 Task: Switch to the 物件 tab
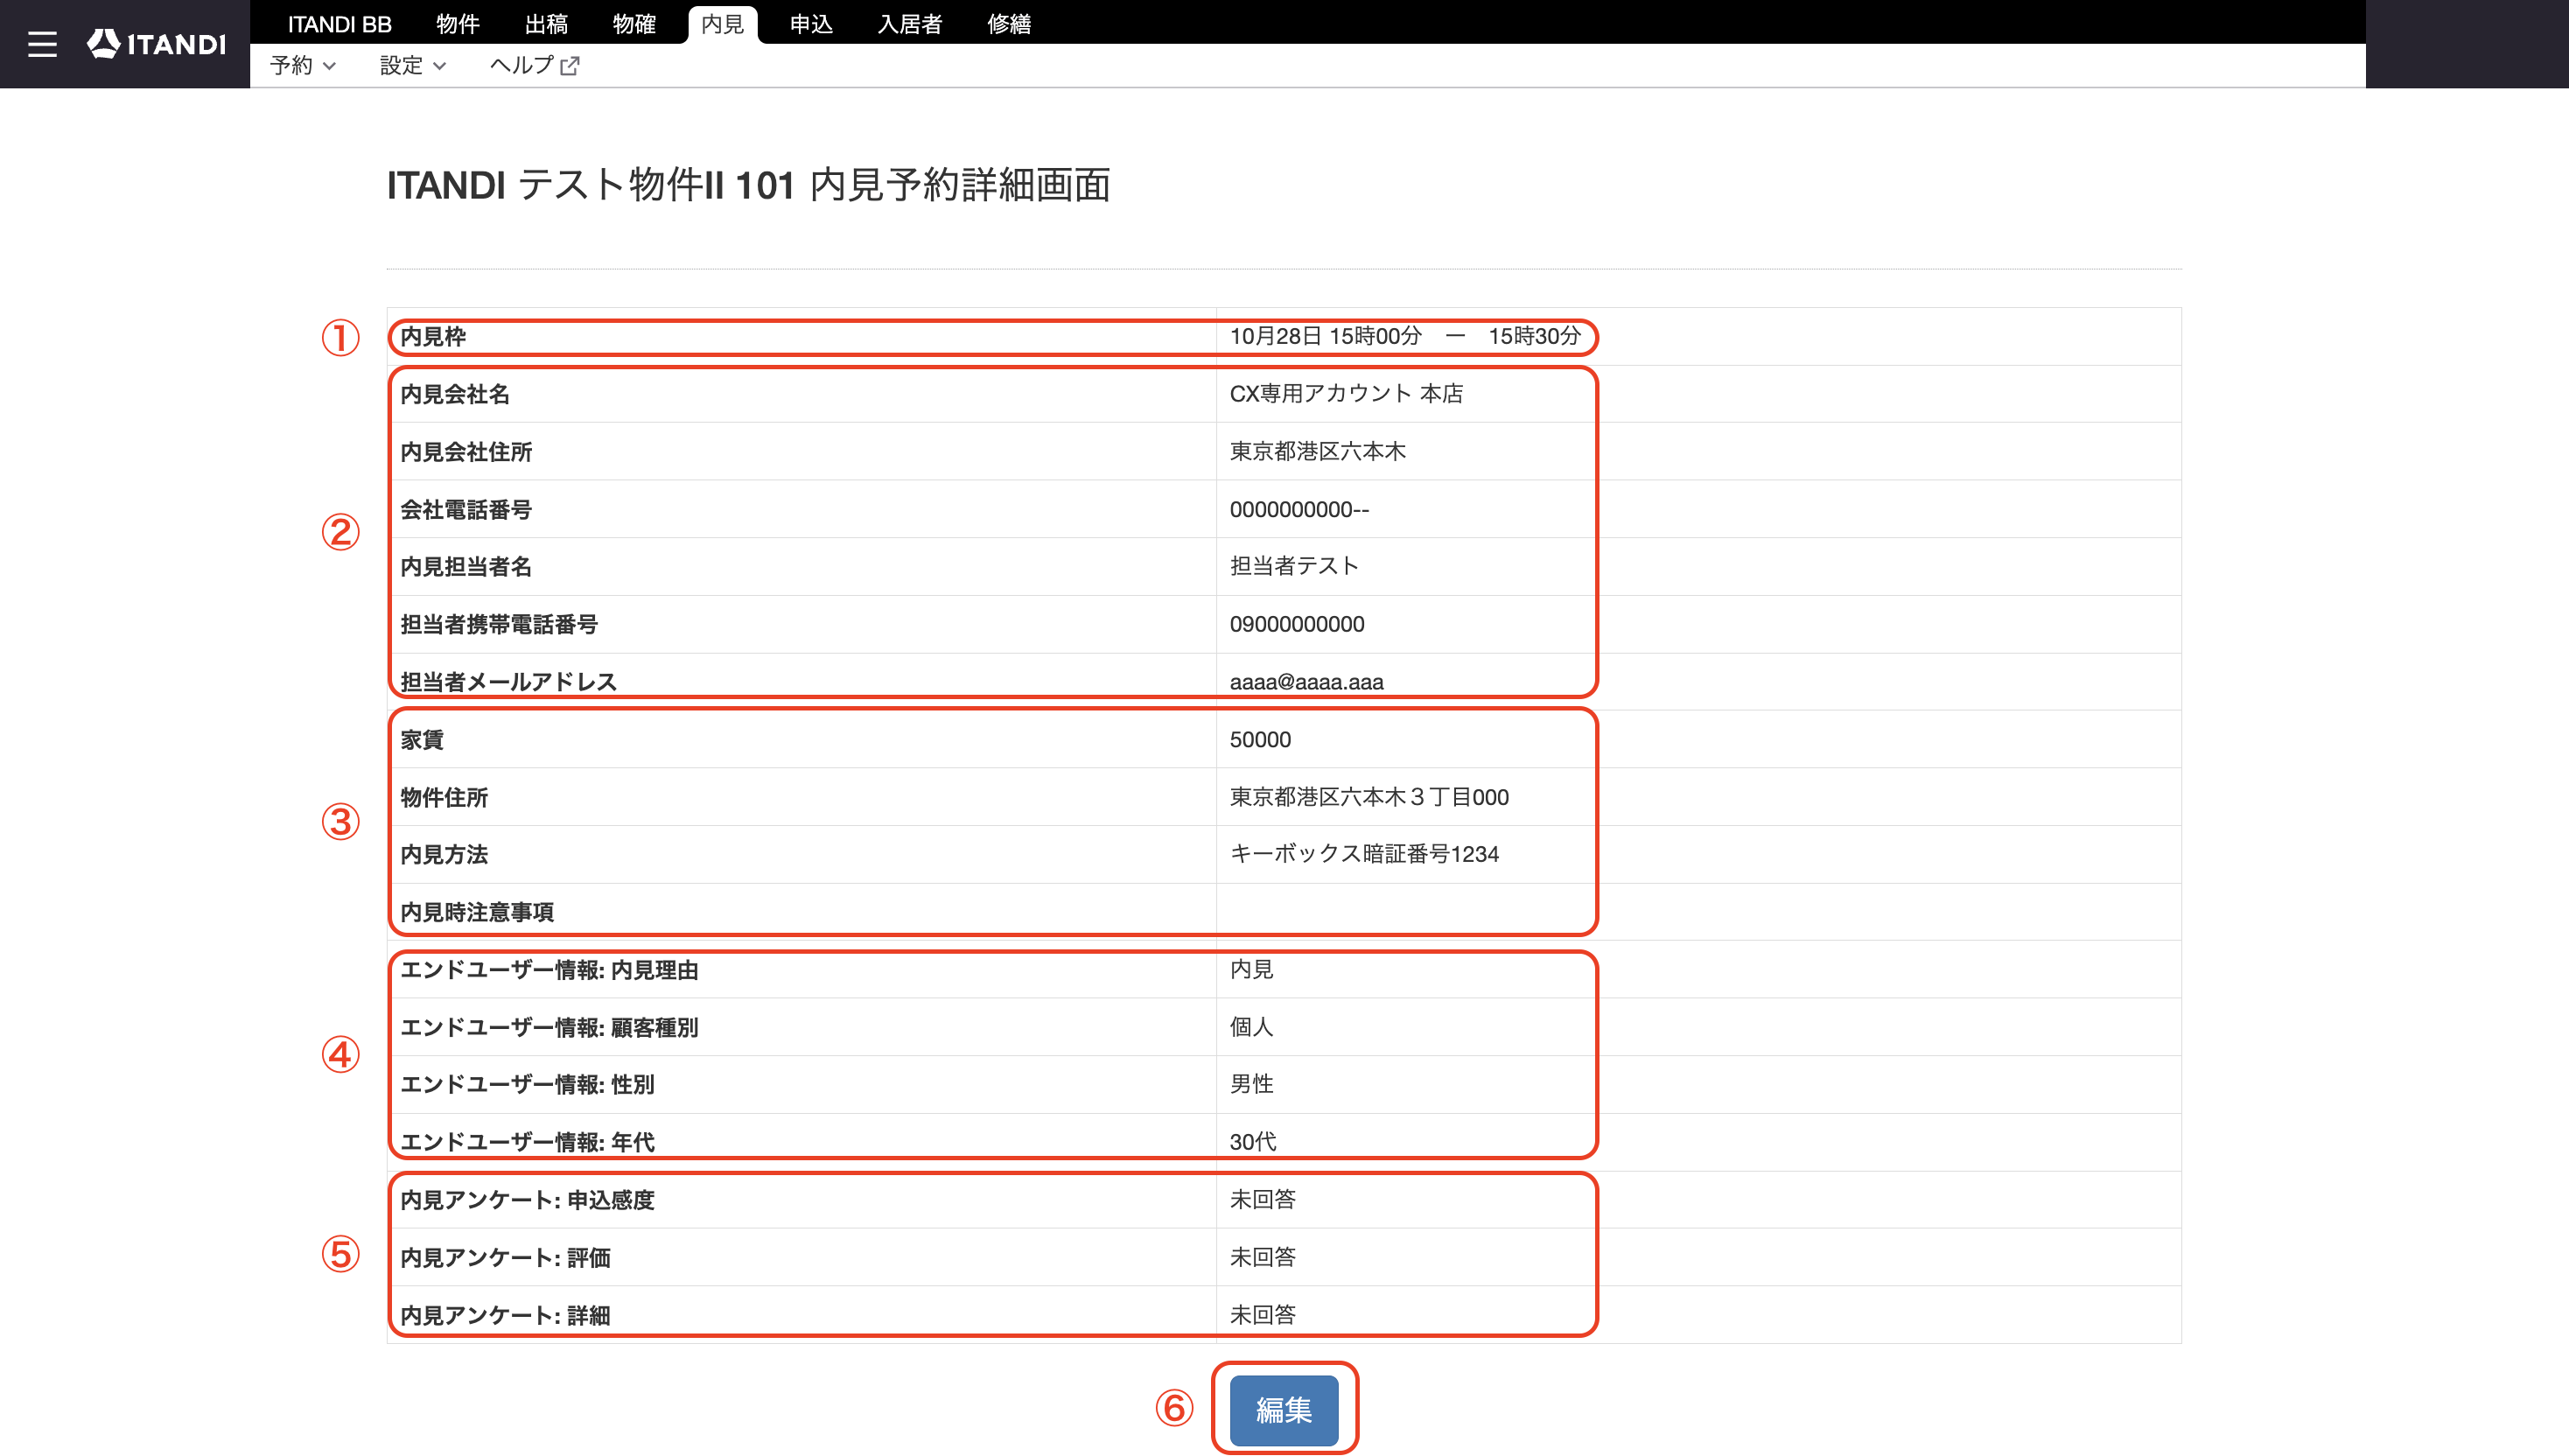click(x=458, y=24)
